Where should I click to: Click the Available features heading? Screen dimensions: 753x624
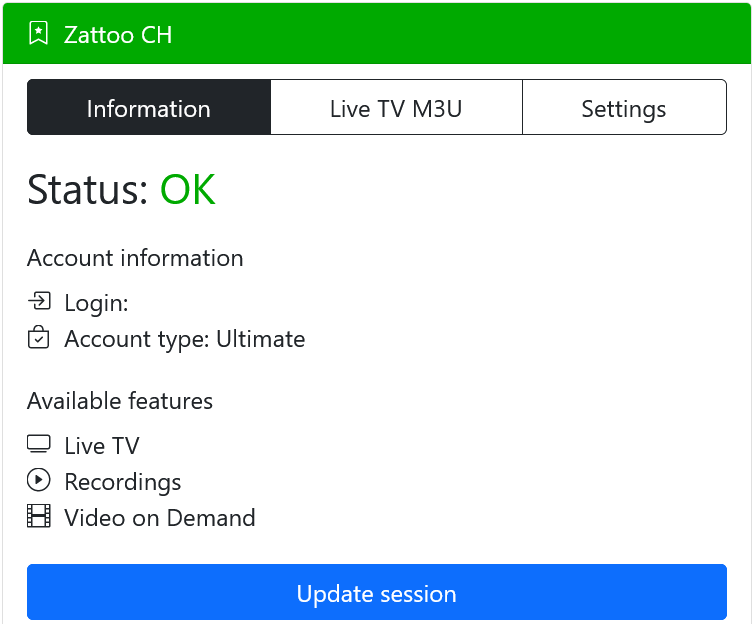tap(120, 401)
